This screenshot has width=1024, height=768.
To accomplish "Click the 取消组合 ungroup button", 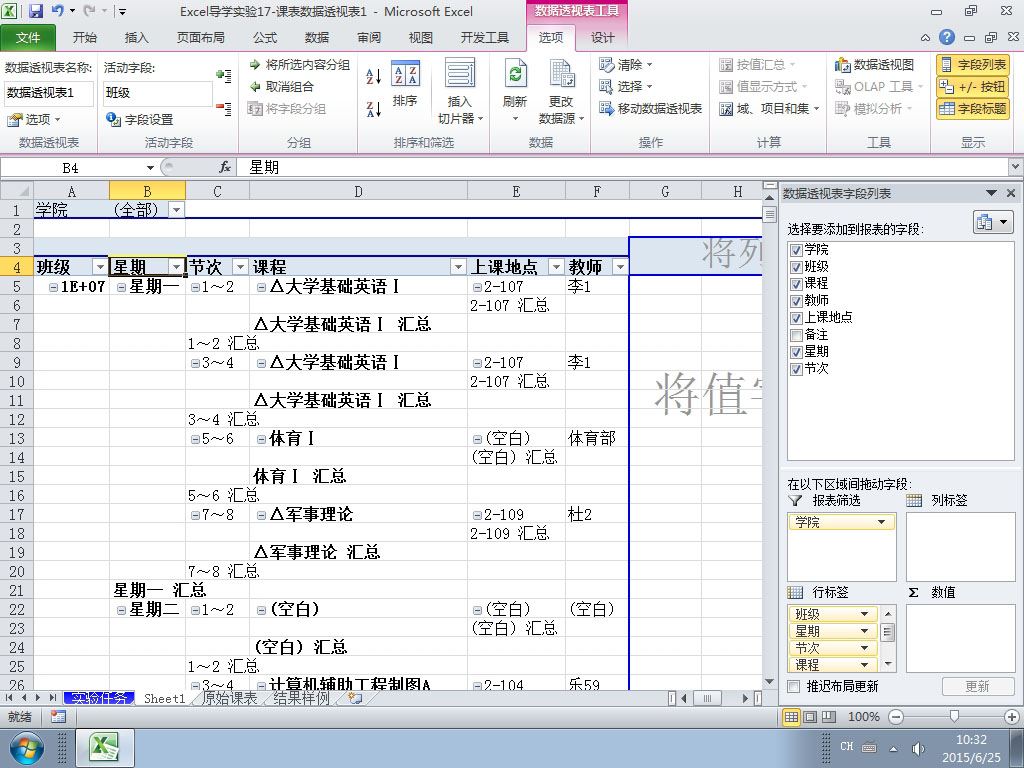I will [281, 86].
